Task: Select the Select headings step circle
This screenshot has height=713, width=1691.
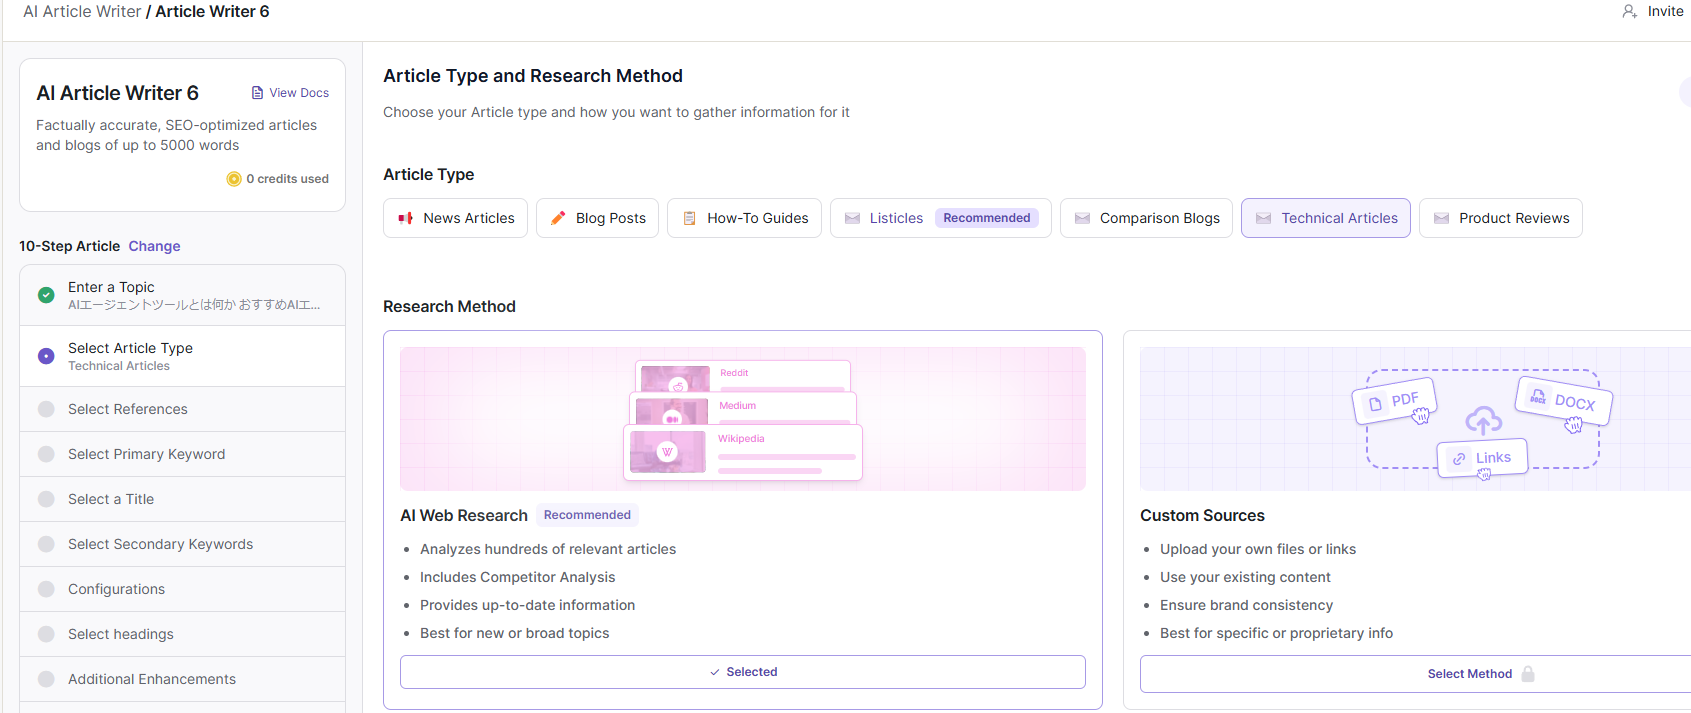Action: (46, 634)
